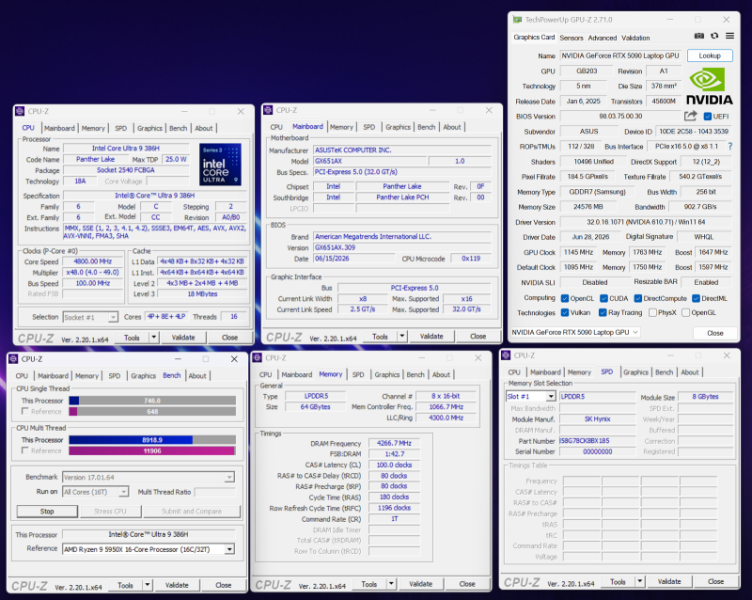
Task: Click the Bus Interface question mark in GPU-Z
Action: tap(730, 146)
